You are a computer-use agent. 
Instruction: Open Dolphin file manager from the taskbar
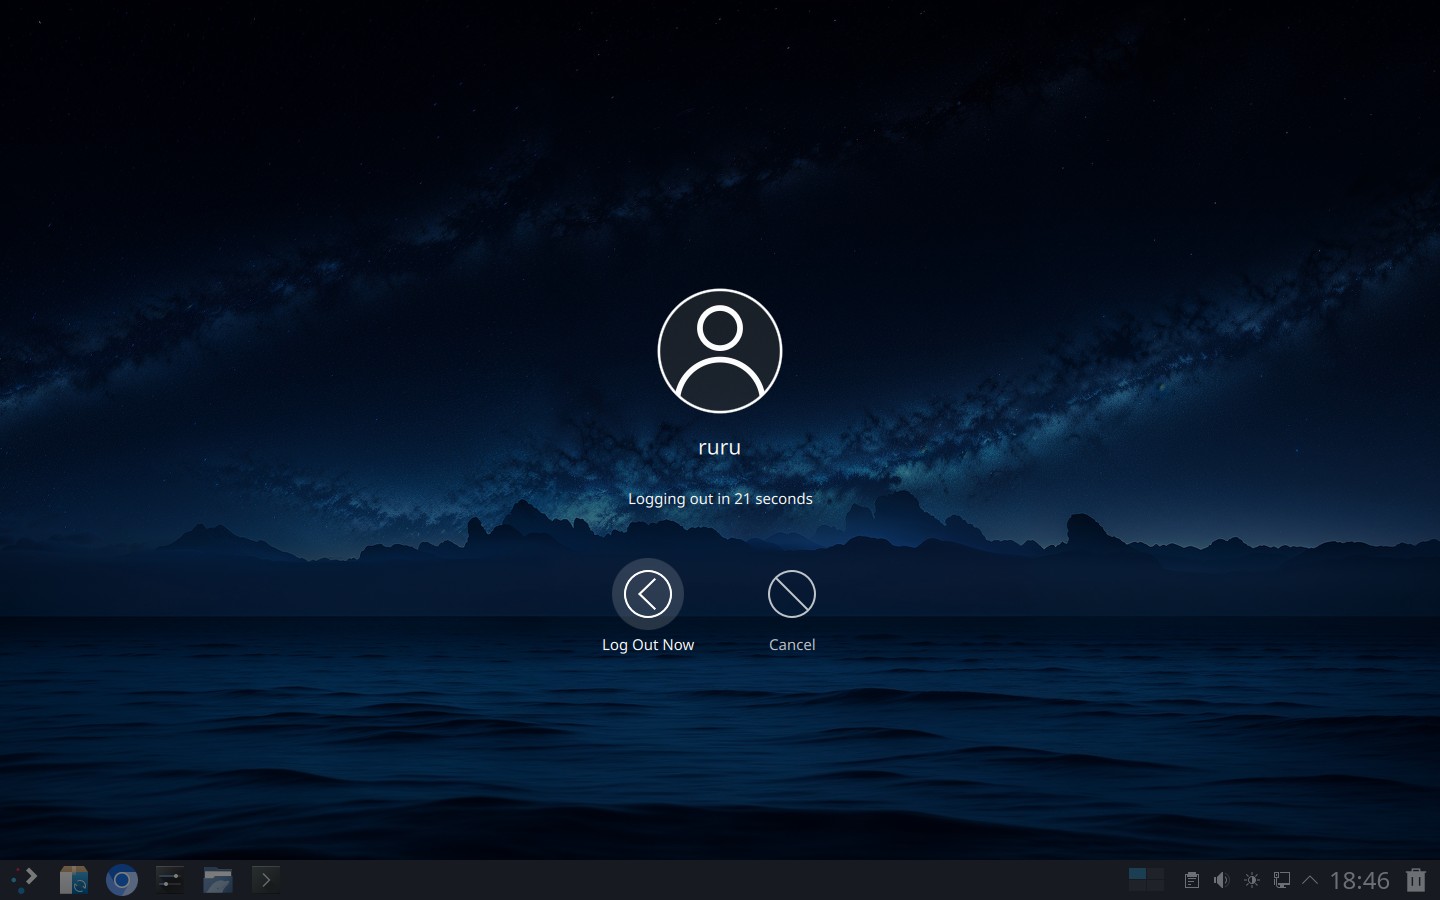pos(217,880)
